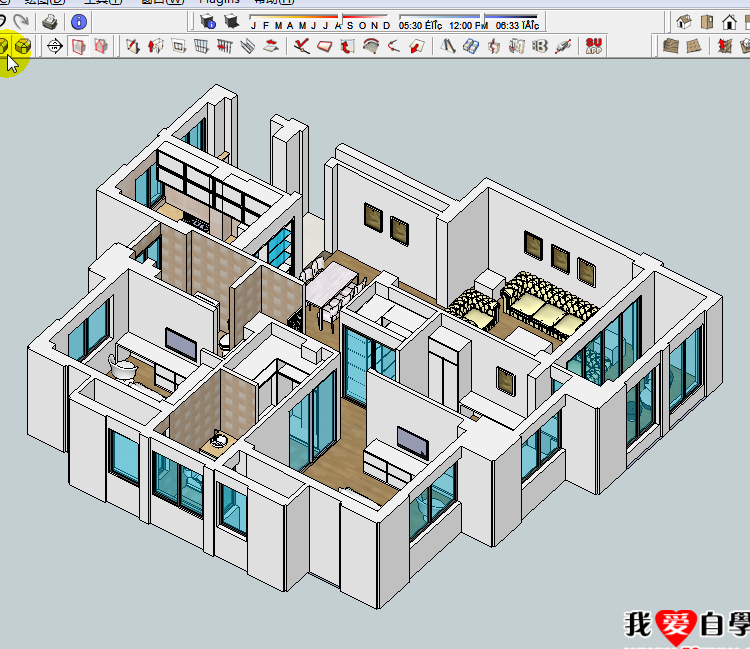The height and width of the screenshot is (649, 750).
Task: Toggle display of section cuts
Action: (101, 46)
